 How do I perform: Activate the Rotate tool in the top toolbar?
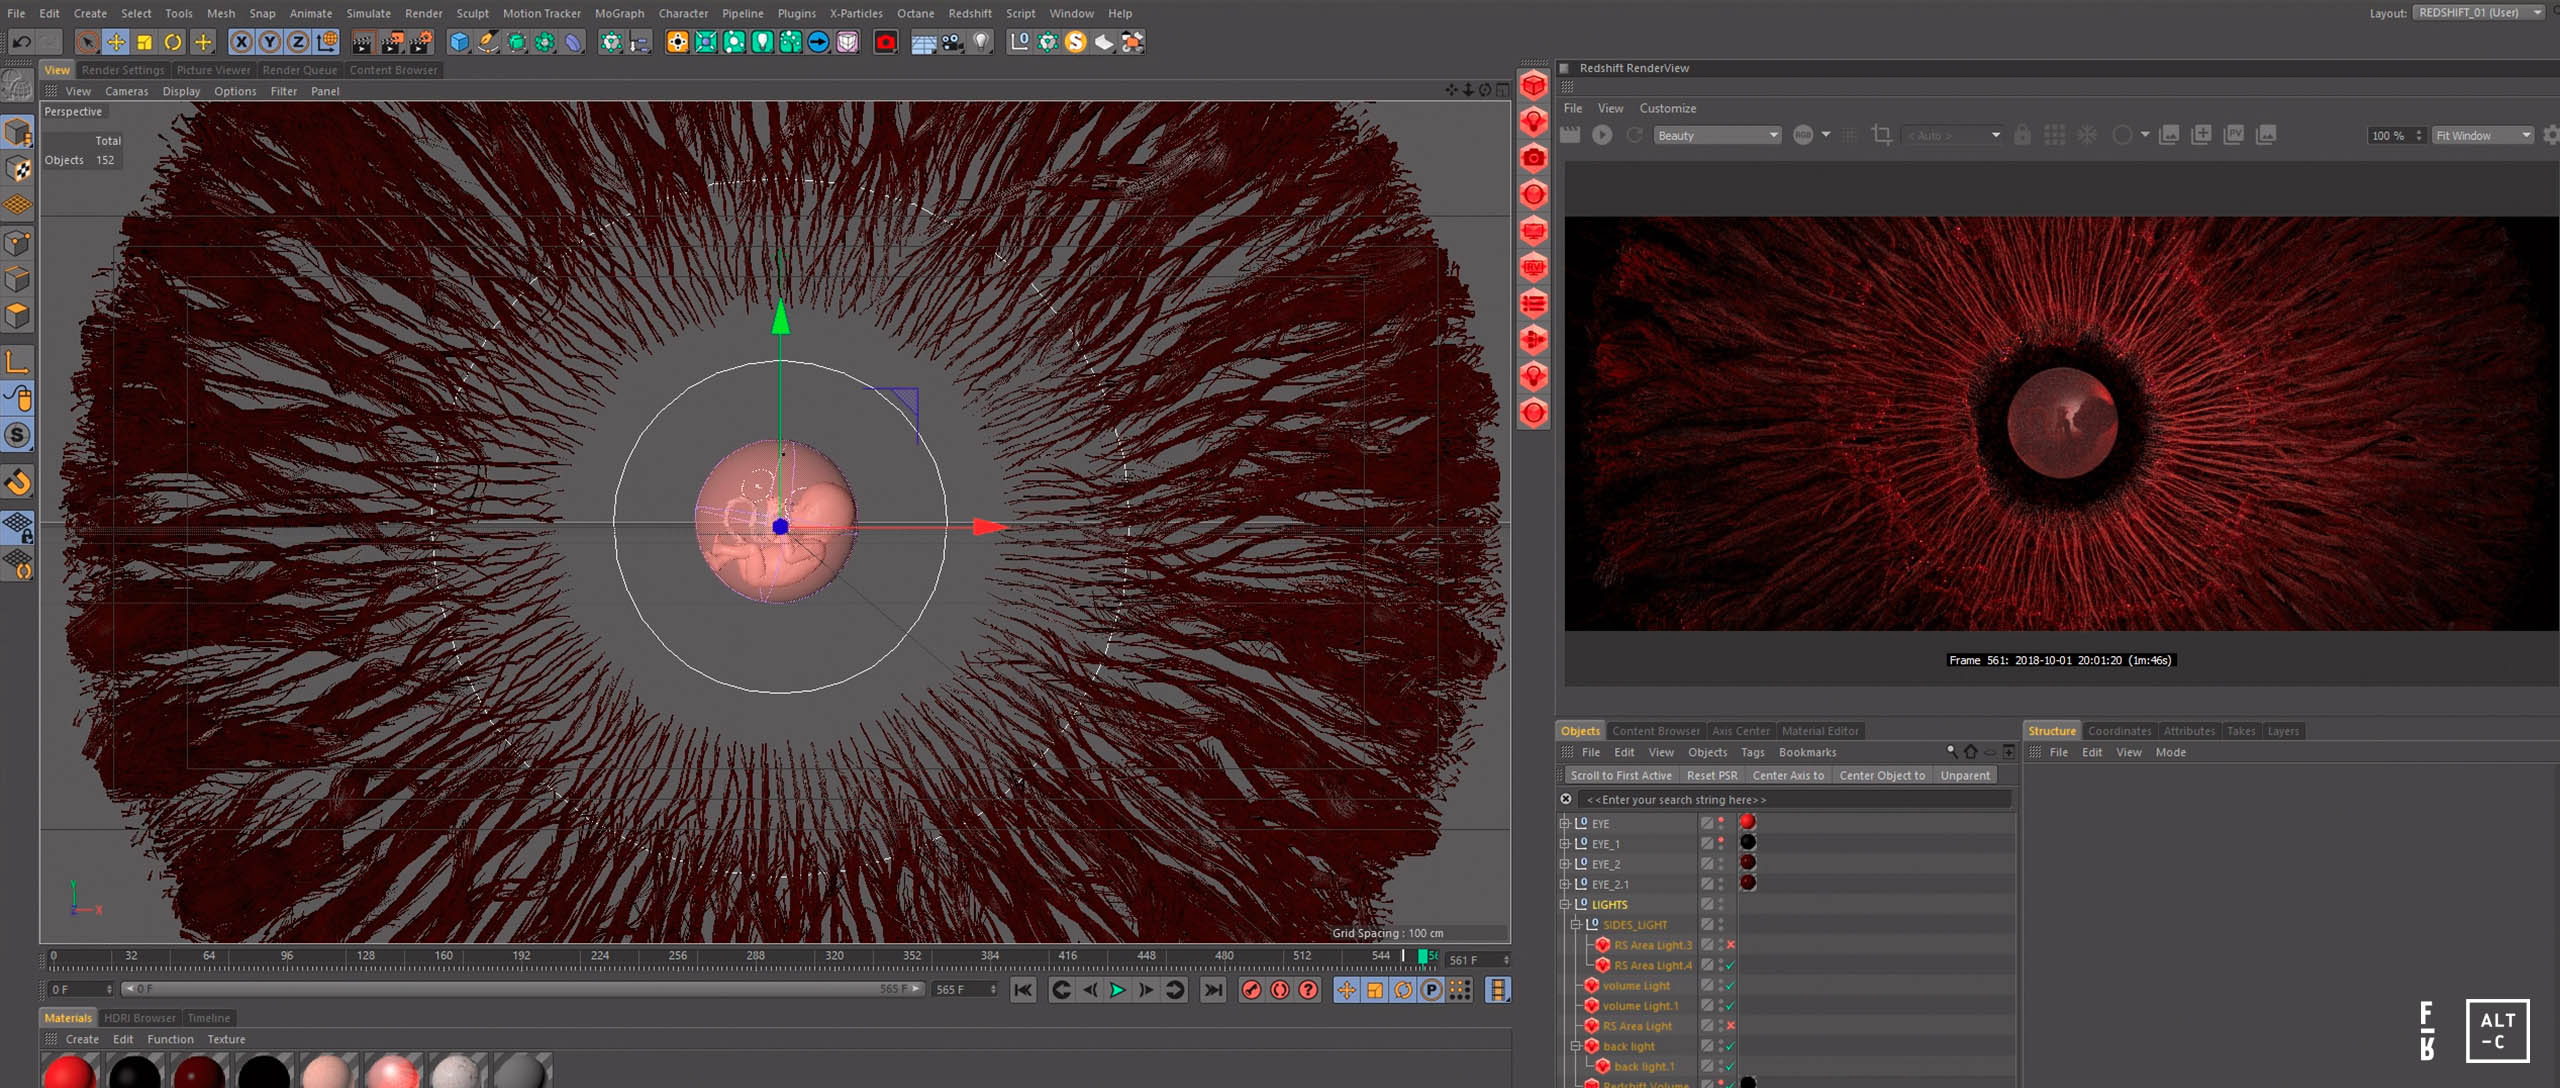173,42
